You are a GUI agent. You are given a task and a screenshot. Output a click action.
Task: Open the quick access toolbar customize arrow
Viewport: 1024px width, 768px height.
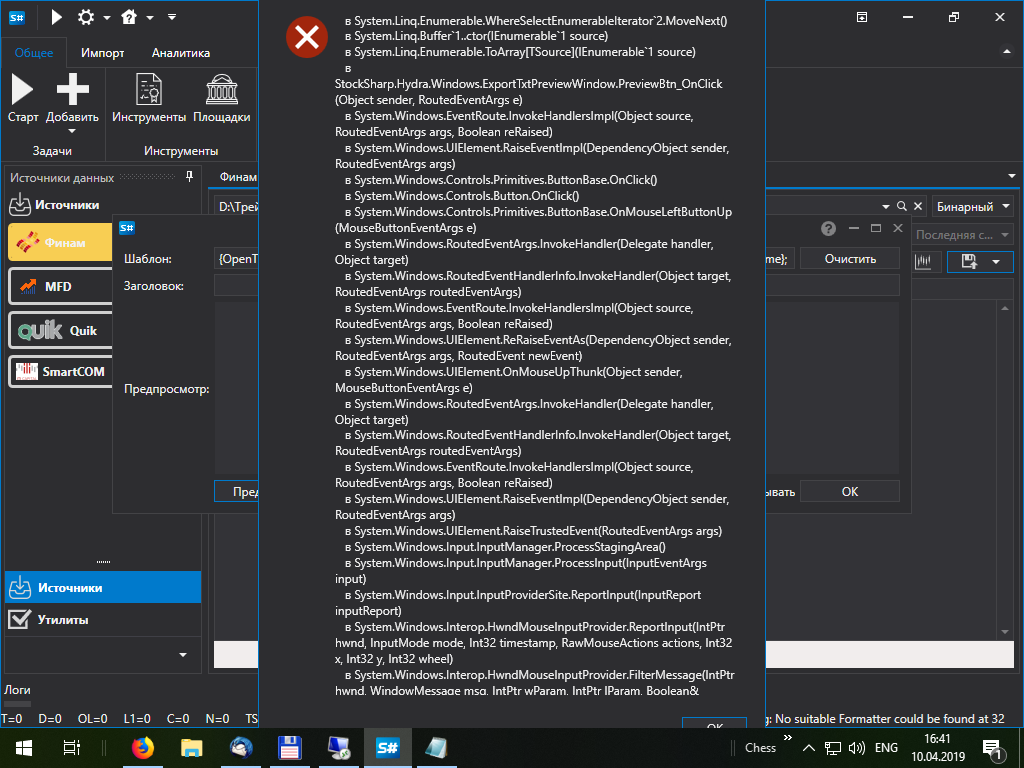coord(172,17)
